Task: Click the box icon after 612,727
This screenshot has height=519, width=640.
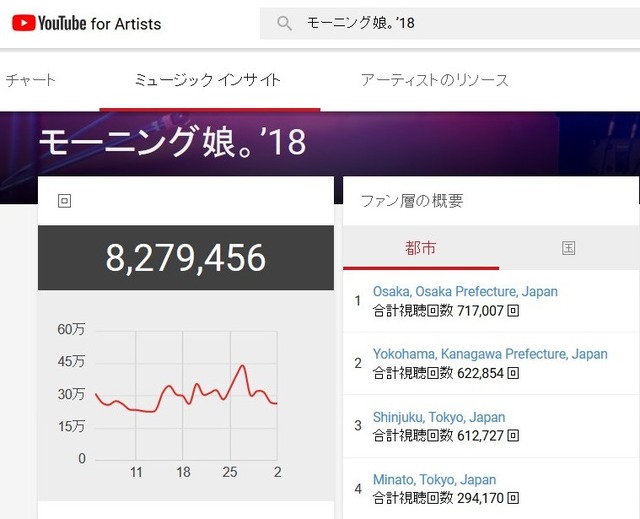Action: [513, 436]
